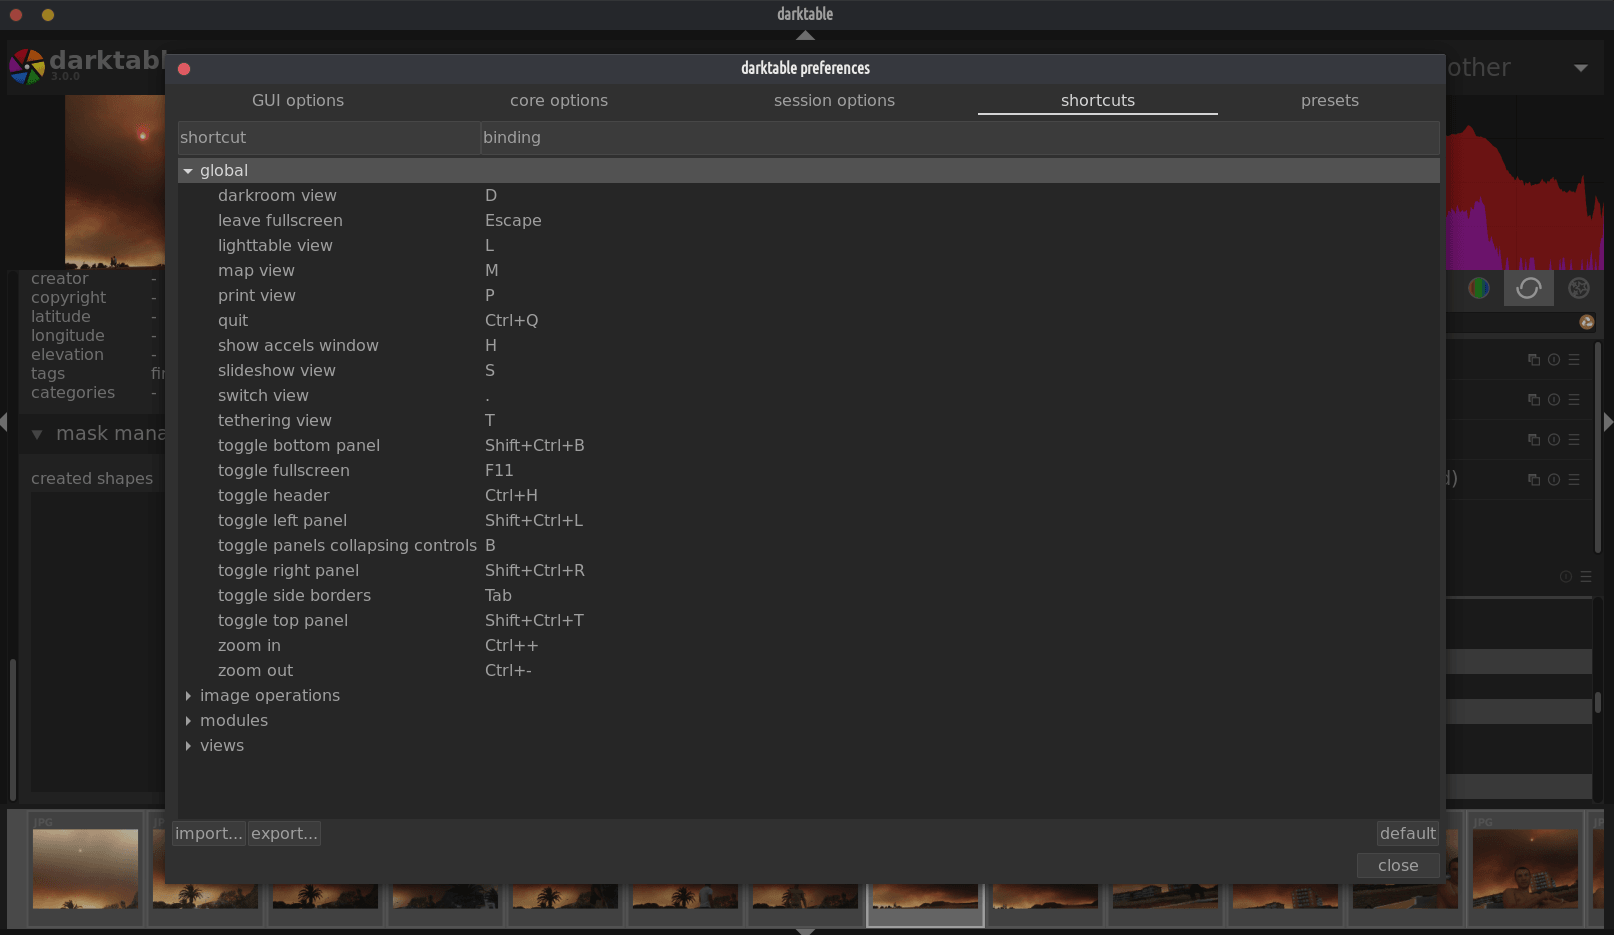Toggle top panel with the upward triangle
Image resolution: width=1614 pixels, height=935 pixels.
805,35
